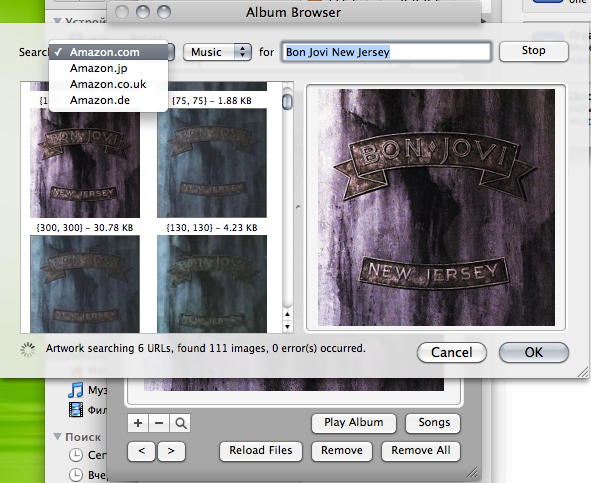The image size is (591, 483).
Task: Select the blue 130x130 cover thumbnail
Action: click(212, 163)
